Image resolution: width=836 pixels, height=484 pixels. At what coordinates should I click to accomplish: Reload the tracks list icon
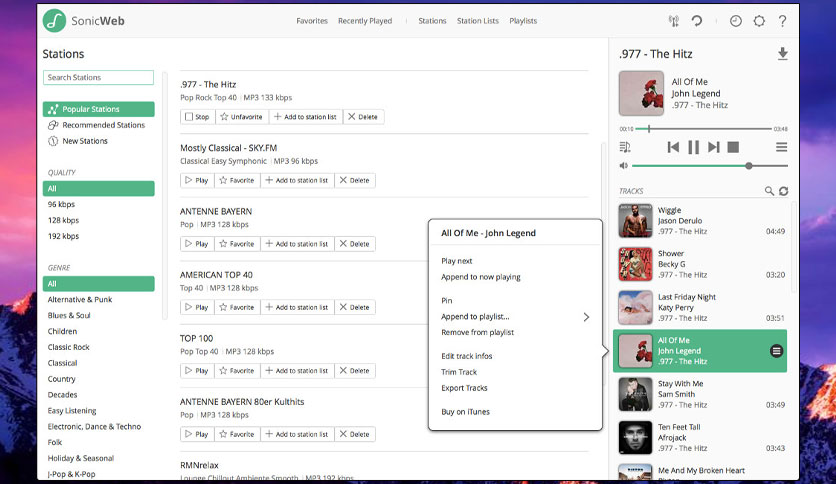coord(783,191)
